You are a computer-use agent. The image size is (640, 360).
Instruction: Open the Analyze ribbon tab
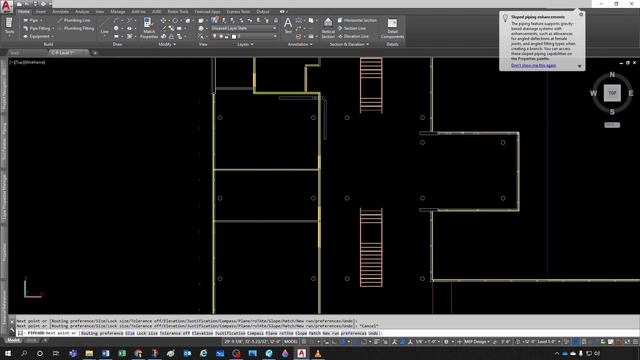[x=82, y=11]
